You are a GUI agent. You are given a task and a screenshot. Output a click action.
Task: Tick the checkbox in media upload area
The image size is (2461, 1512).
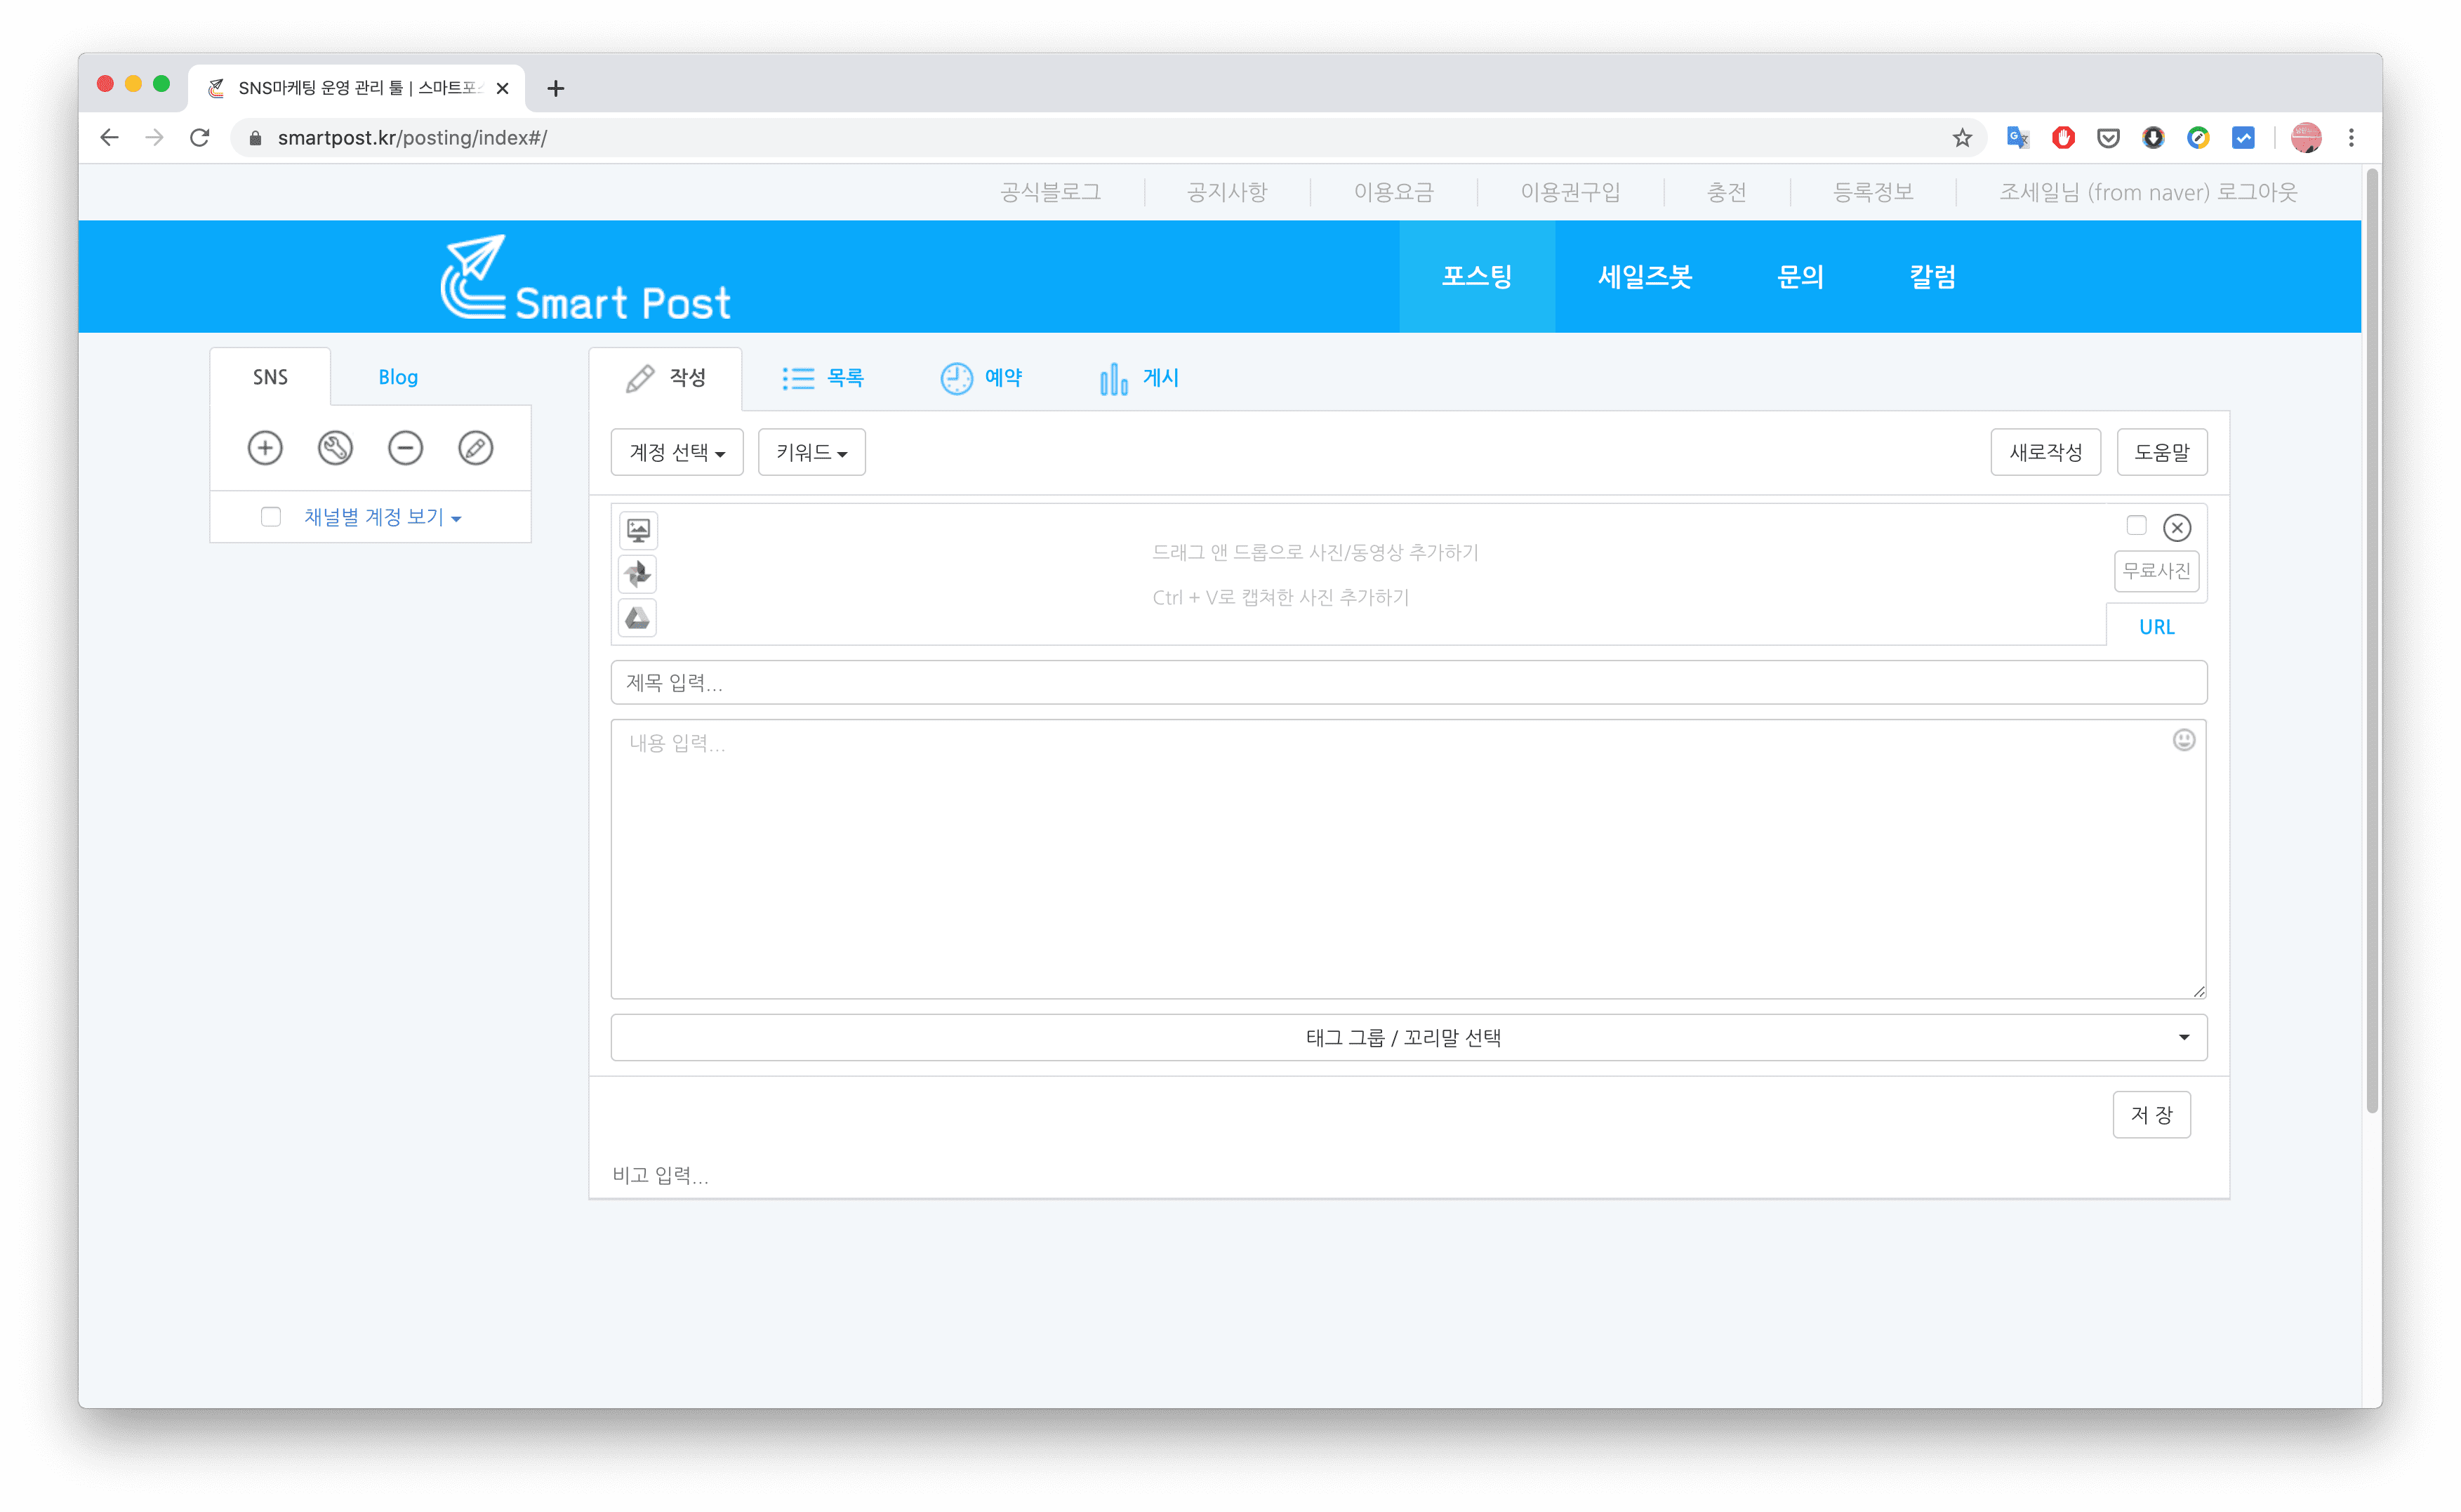2135,525
